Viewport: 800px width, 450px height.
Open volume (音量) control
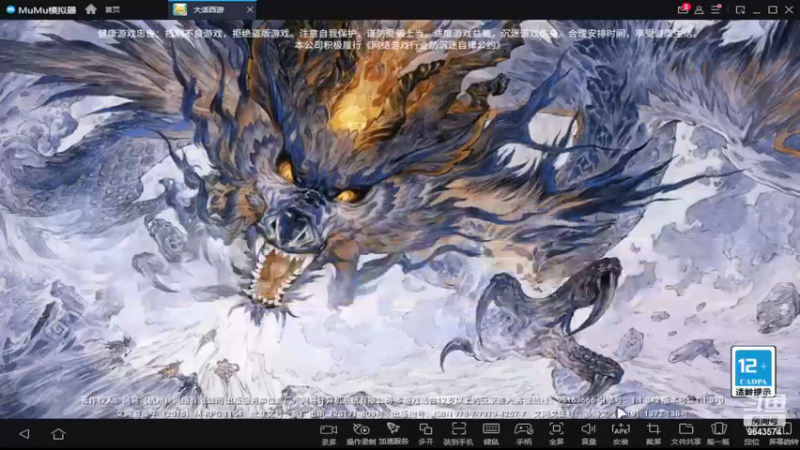pos(588,434)
